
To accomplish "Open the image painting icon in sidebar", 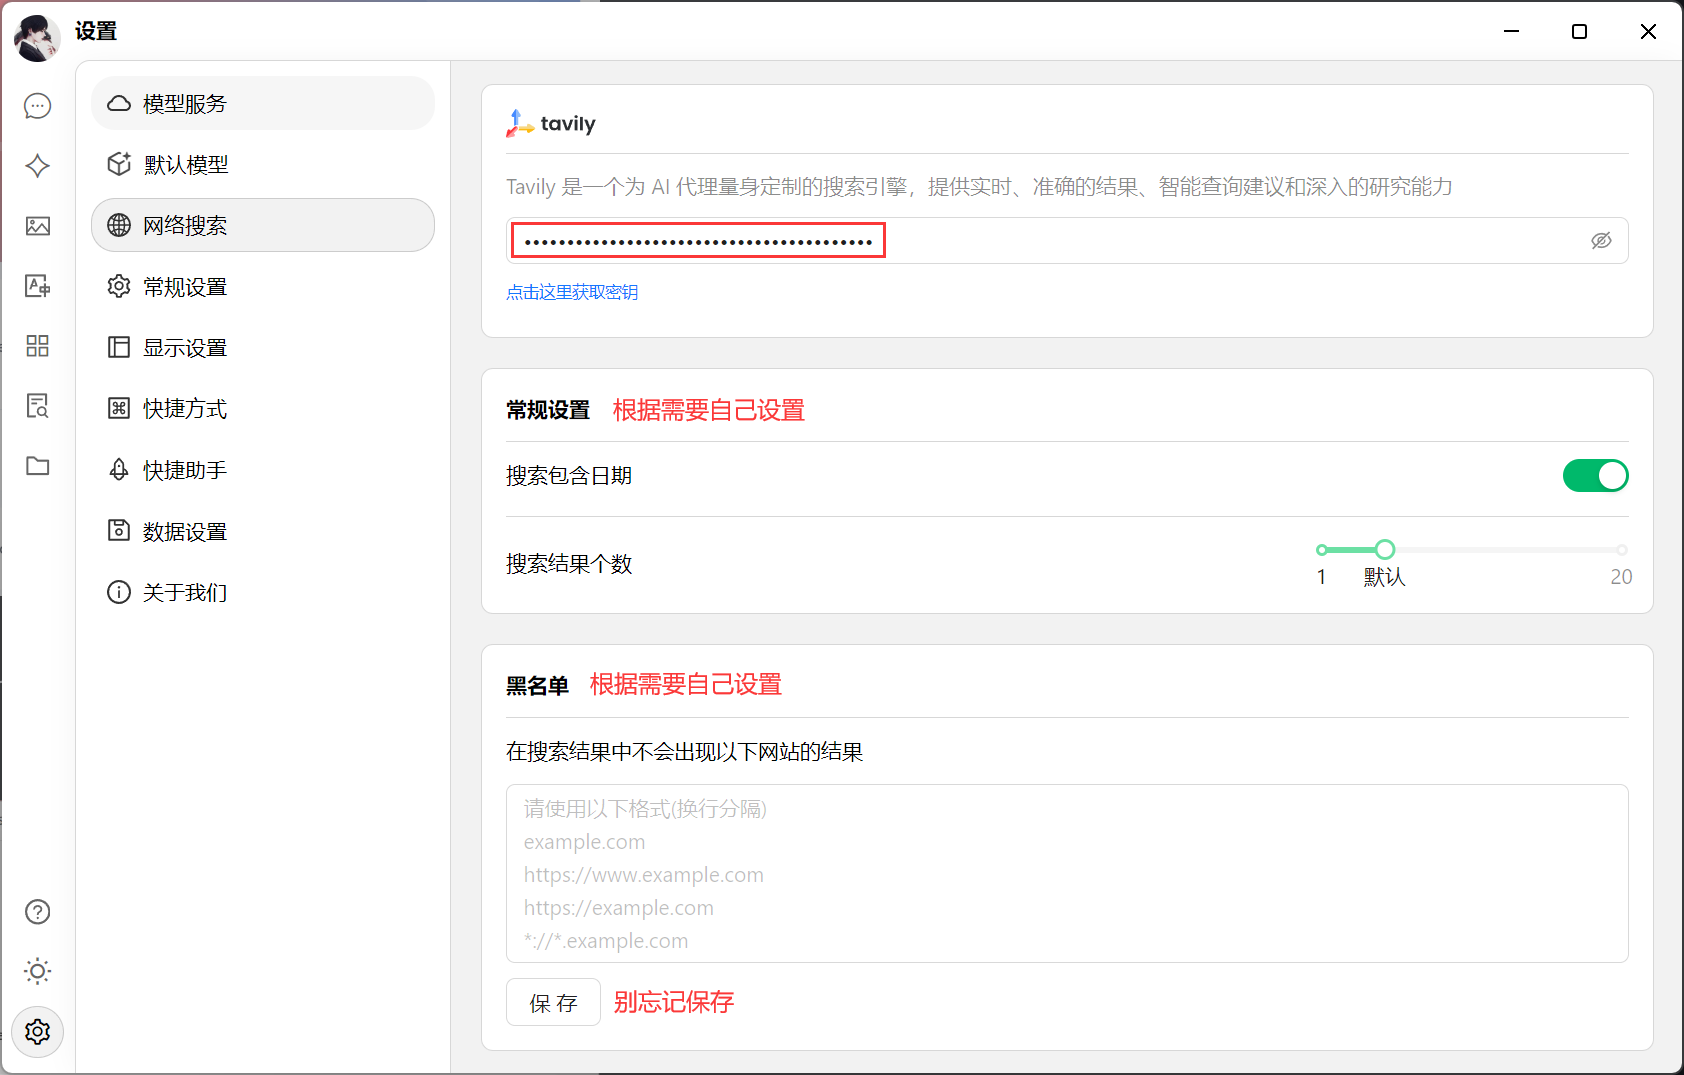I will 38,226.
